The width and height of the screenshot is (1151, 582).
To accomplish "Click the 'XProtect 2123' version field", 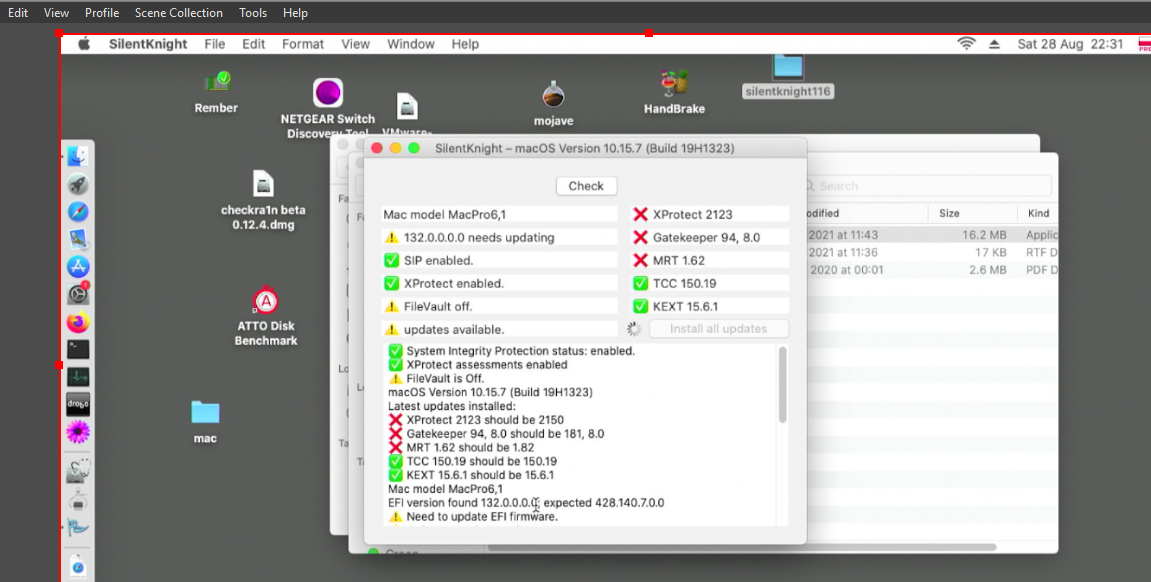I will coord(710,214).
